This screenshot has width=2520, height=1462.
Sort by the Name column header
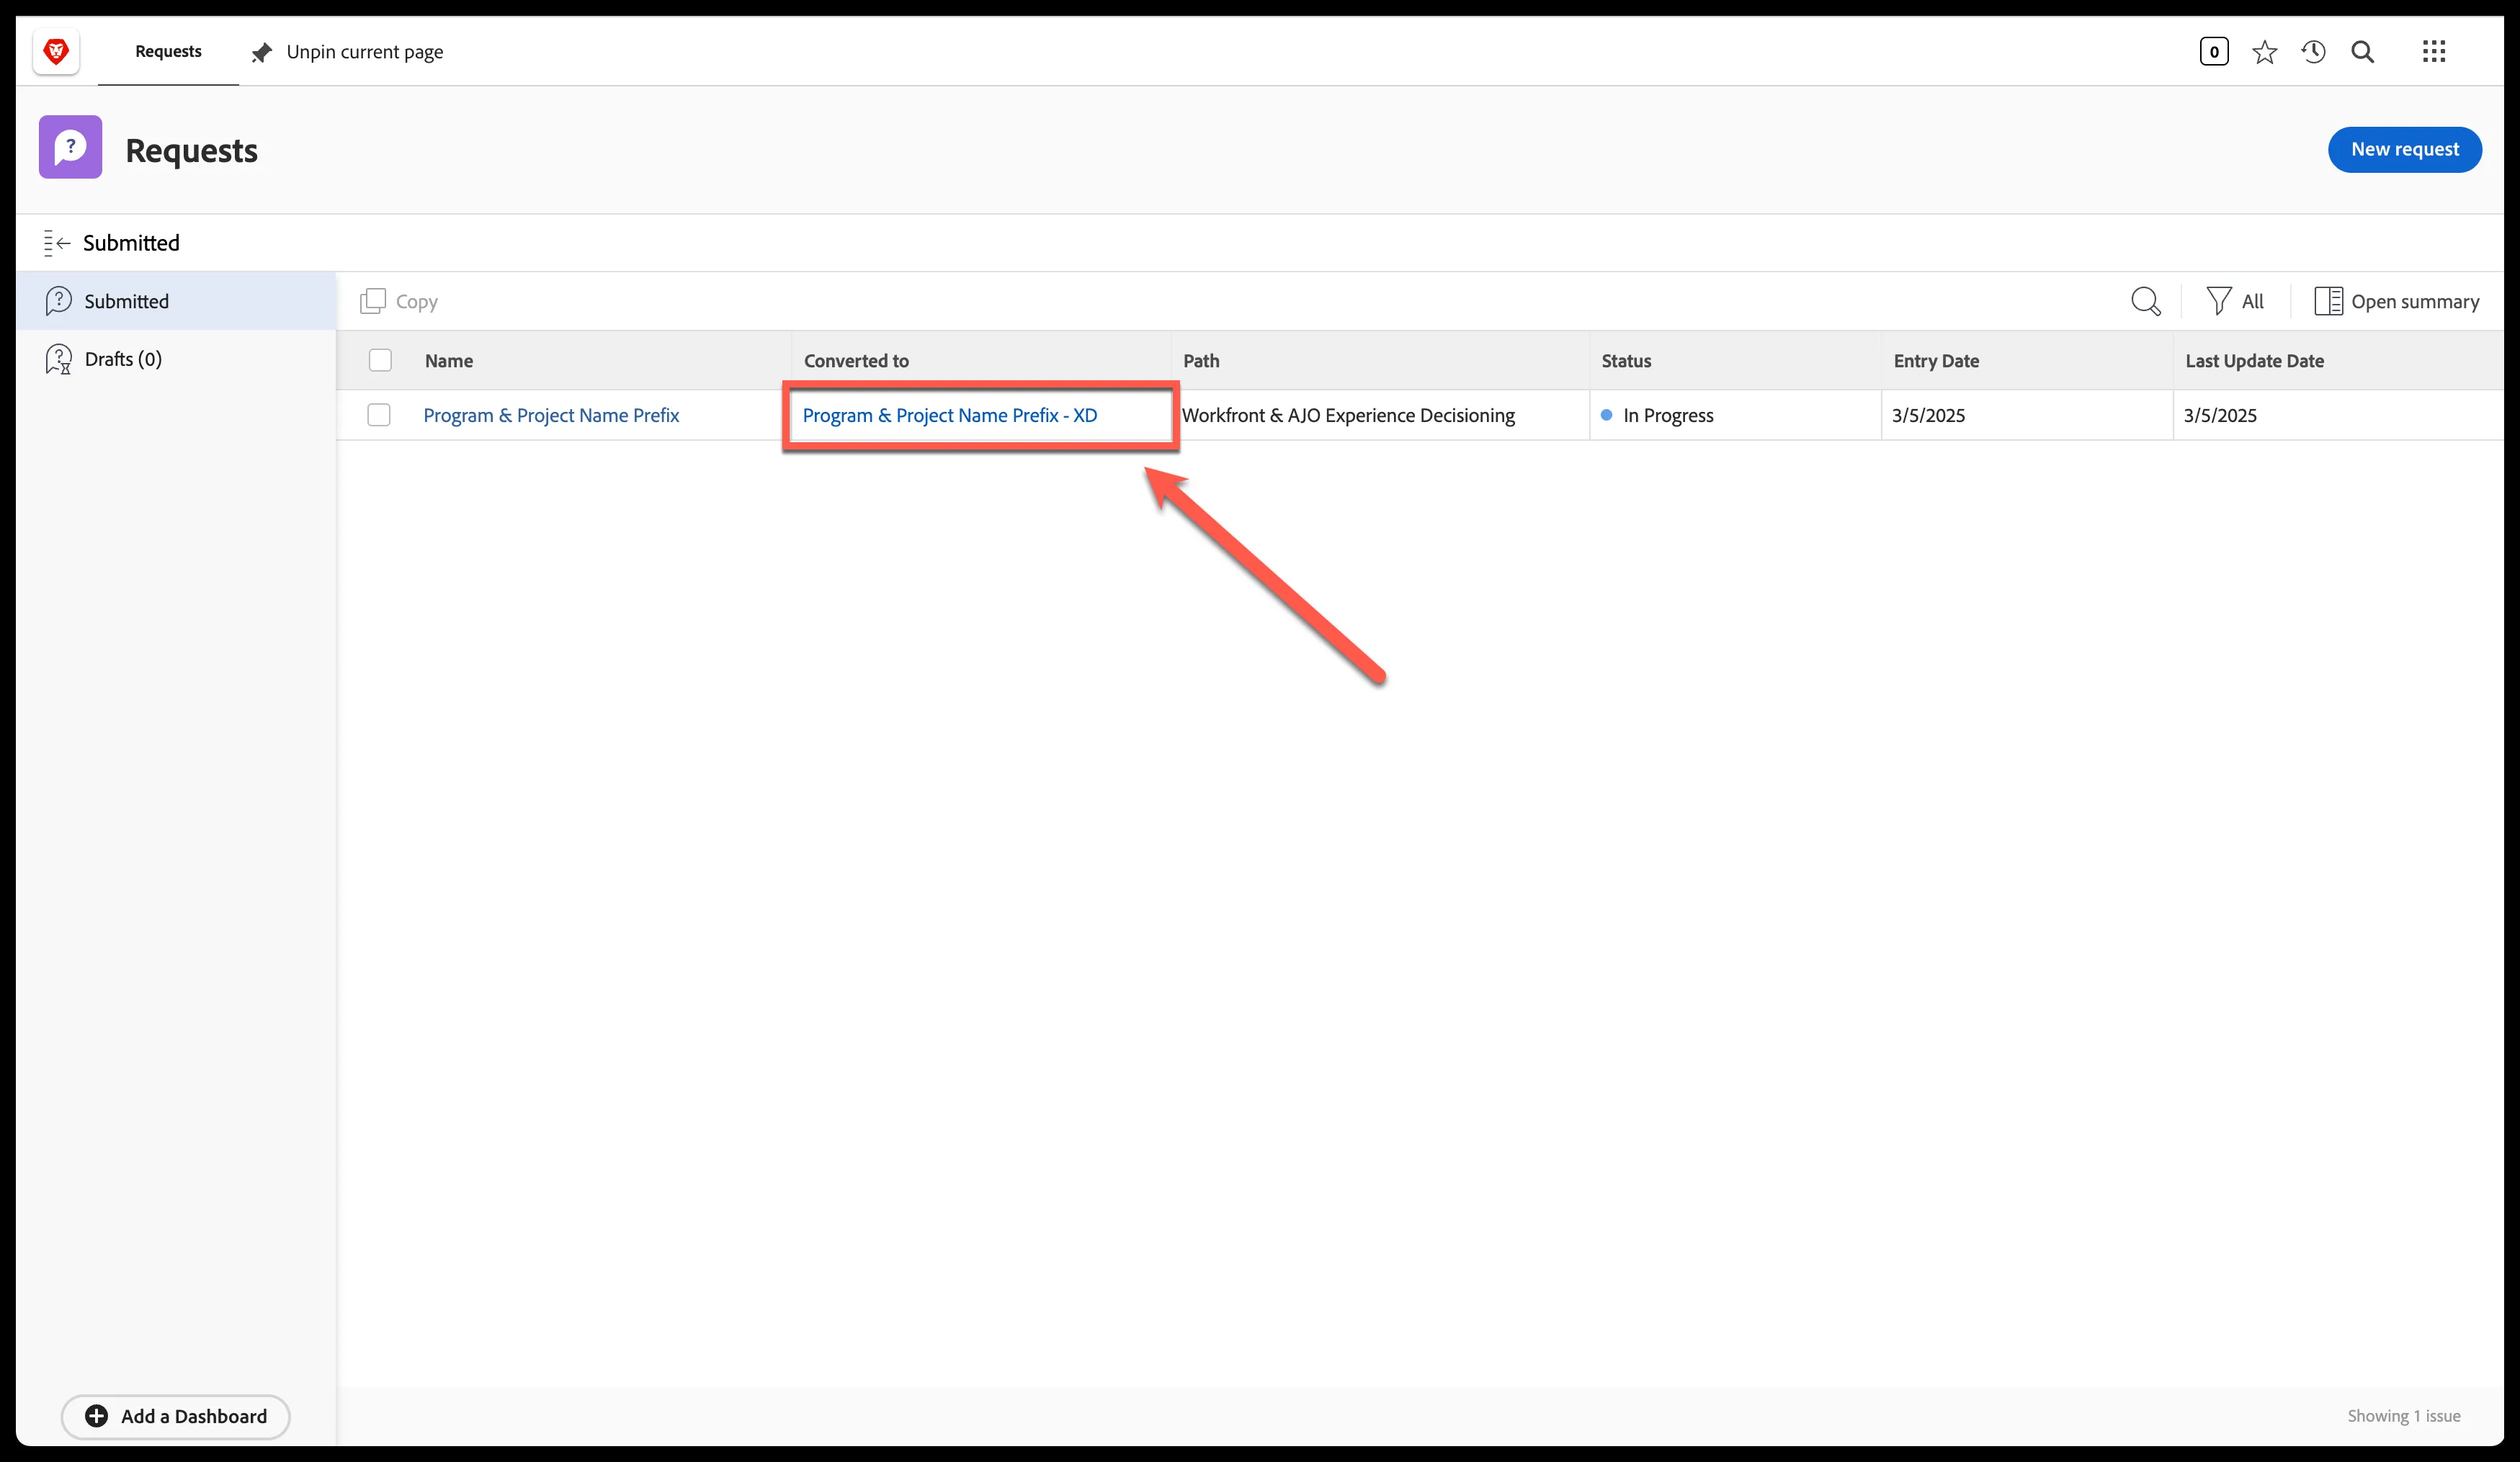(449, 361)
